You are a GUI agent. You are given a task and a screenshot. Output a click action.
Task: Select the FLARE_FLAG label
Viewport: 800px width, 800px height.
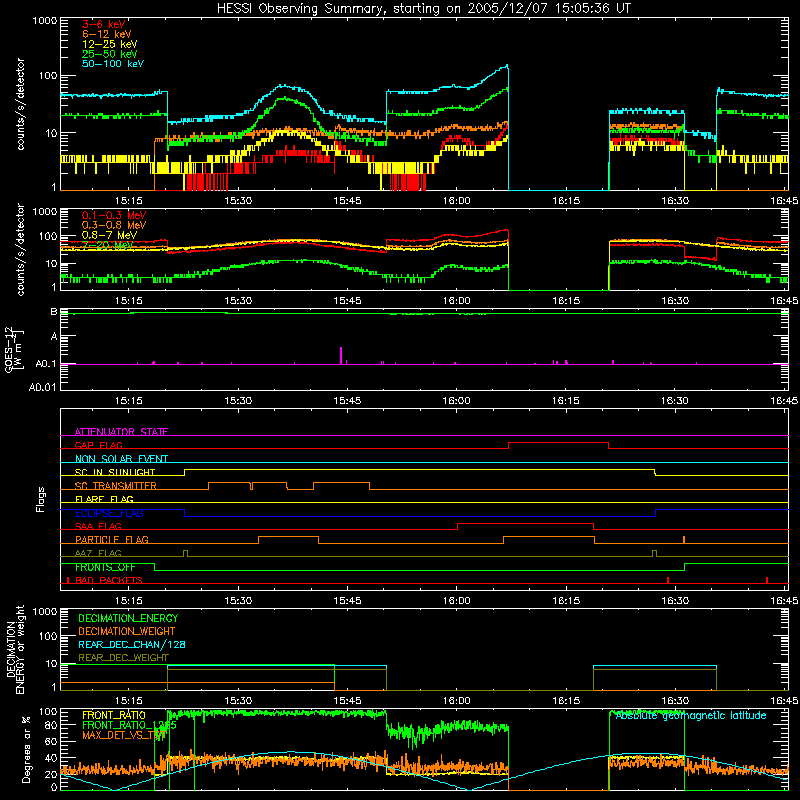104,499
